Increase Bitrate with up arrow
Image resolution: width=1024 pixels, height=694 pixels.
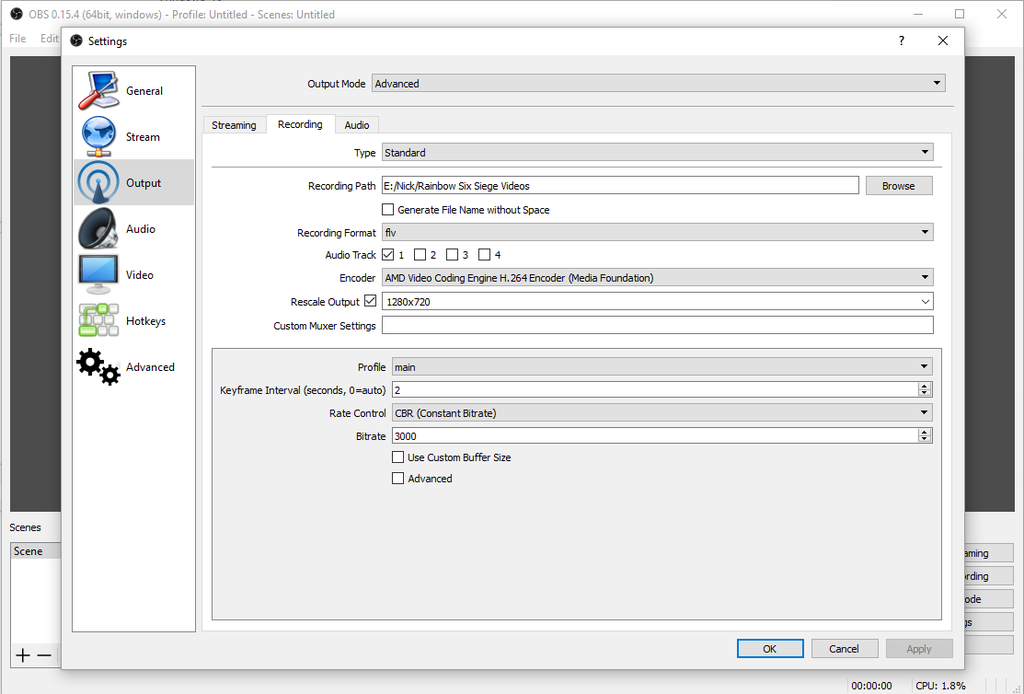924,432
